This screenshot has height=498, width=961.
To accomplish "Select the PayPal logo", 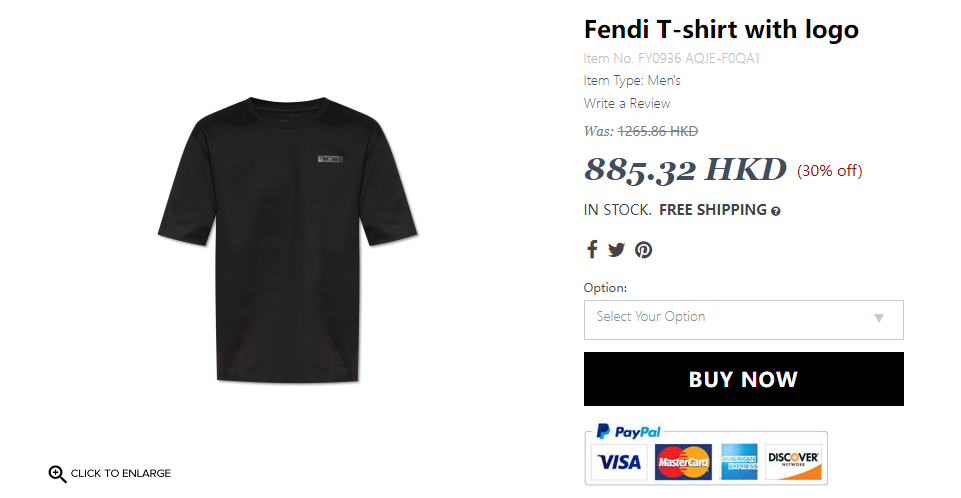I will [629, 432].
